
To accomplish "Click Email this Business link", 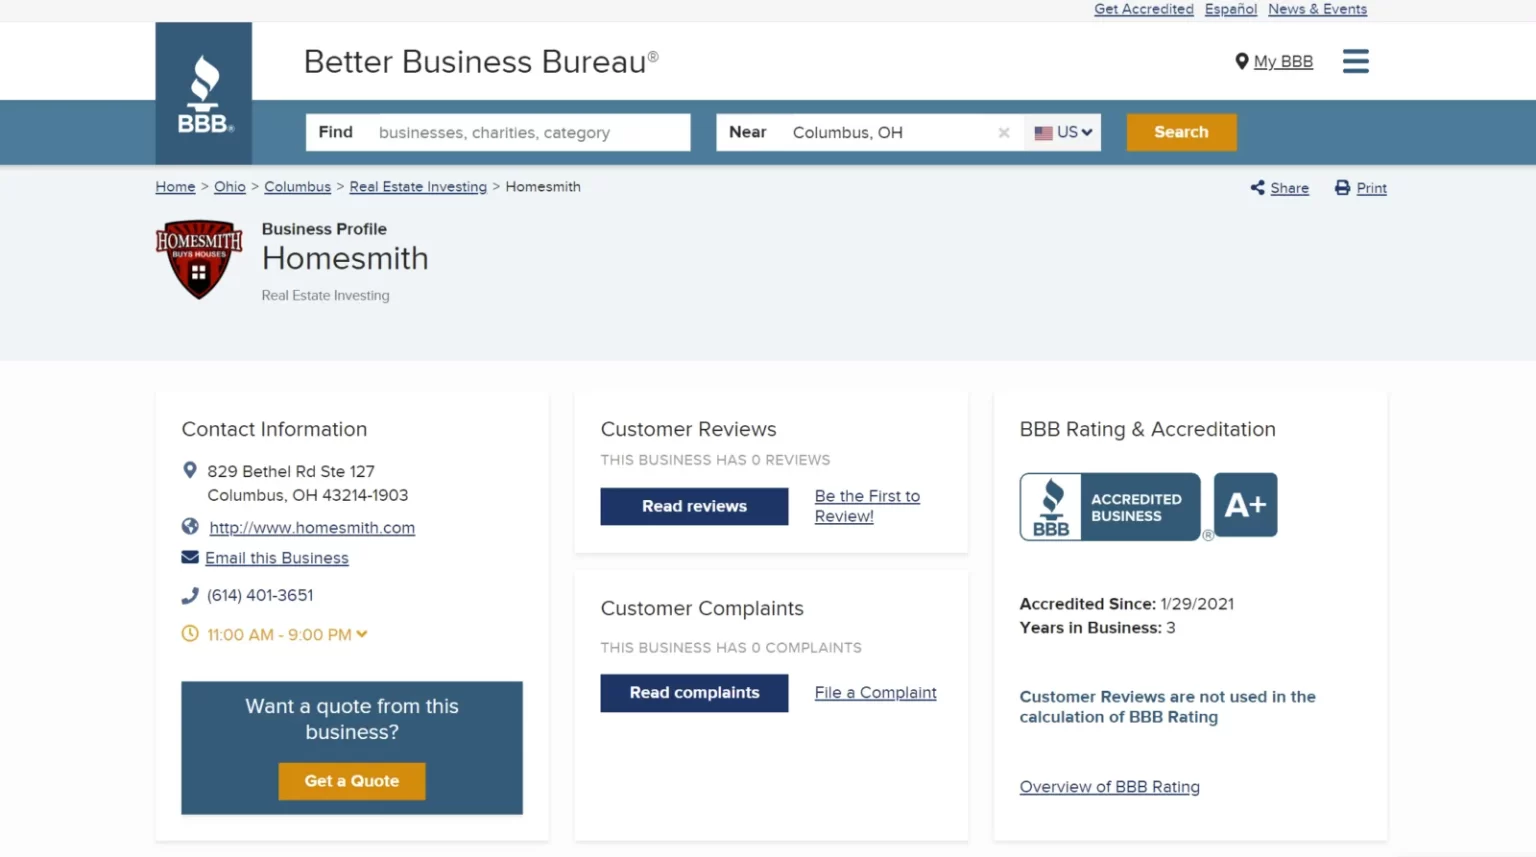I will (277, 558).
